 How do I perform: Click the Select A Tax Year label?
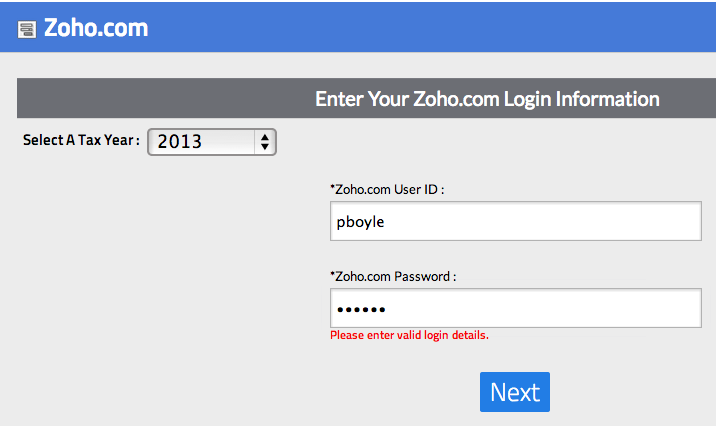(80, 141)
